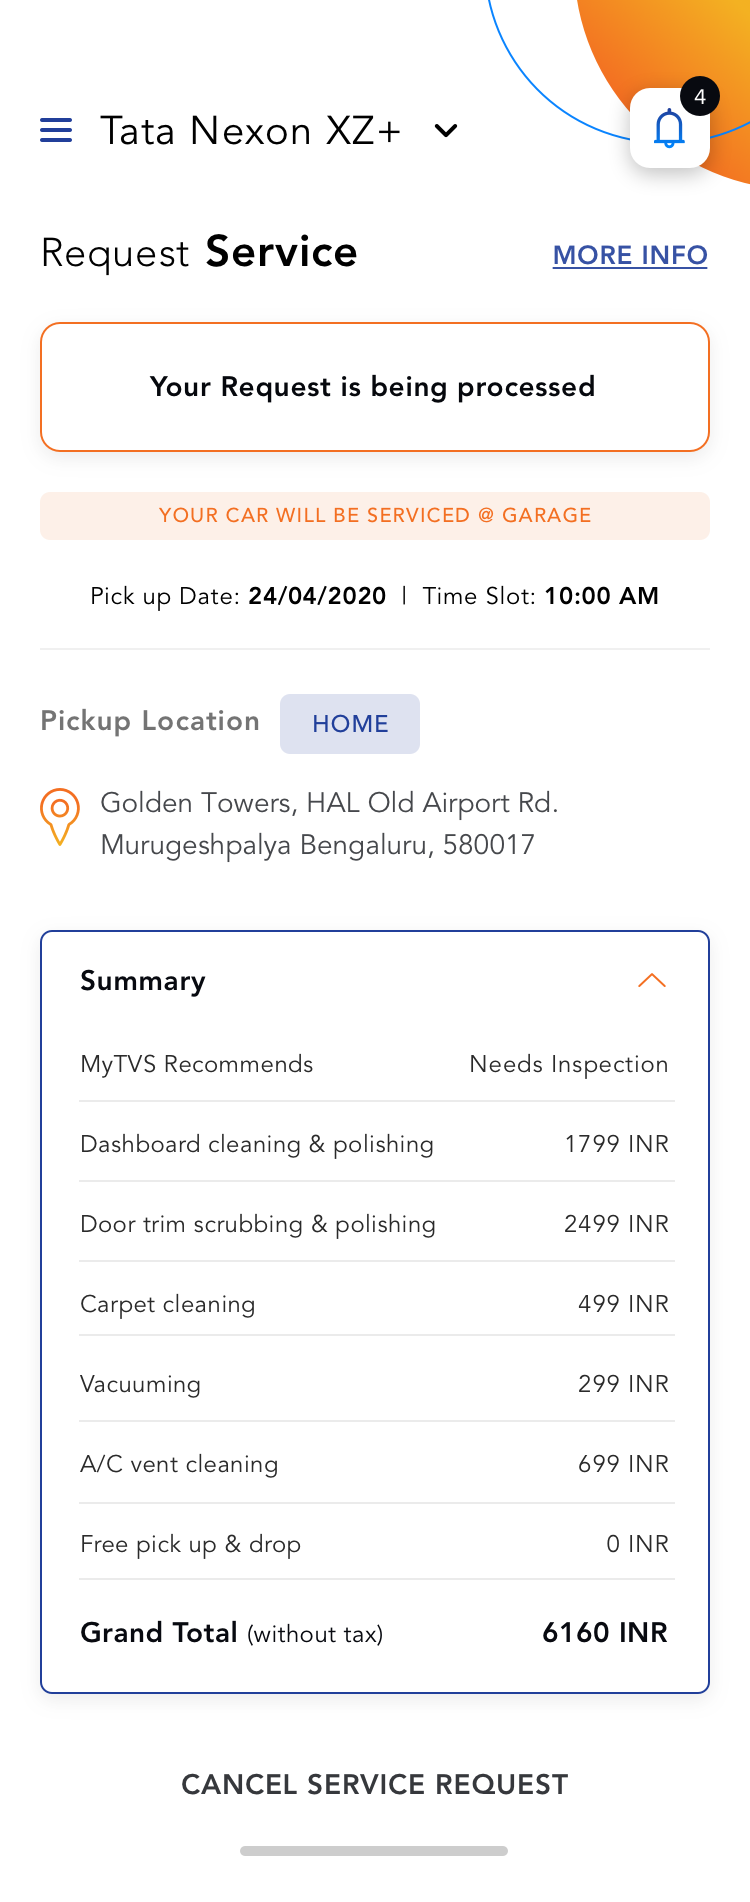This screenshot has height=1902, width=750.
Task: Open the hamburger navigation menu
Action: pyautogui.click(x=56, y=131)
